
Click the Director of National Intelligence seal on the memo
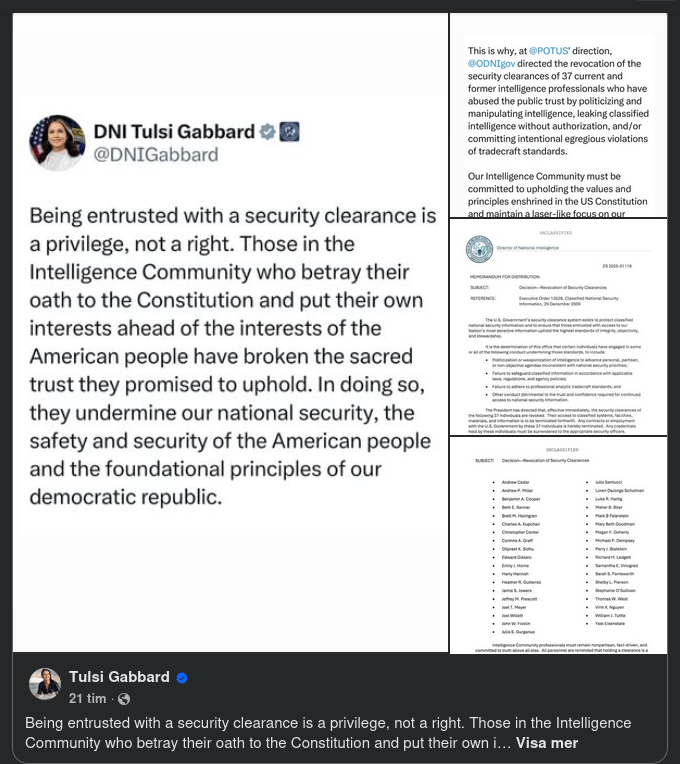480,249
